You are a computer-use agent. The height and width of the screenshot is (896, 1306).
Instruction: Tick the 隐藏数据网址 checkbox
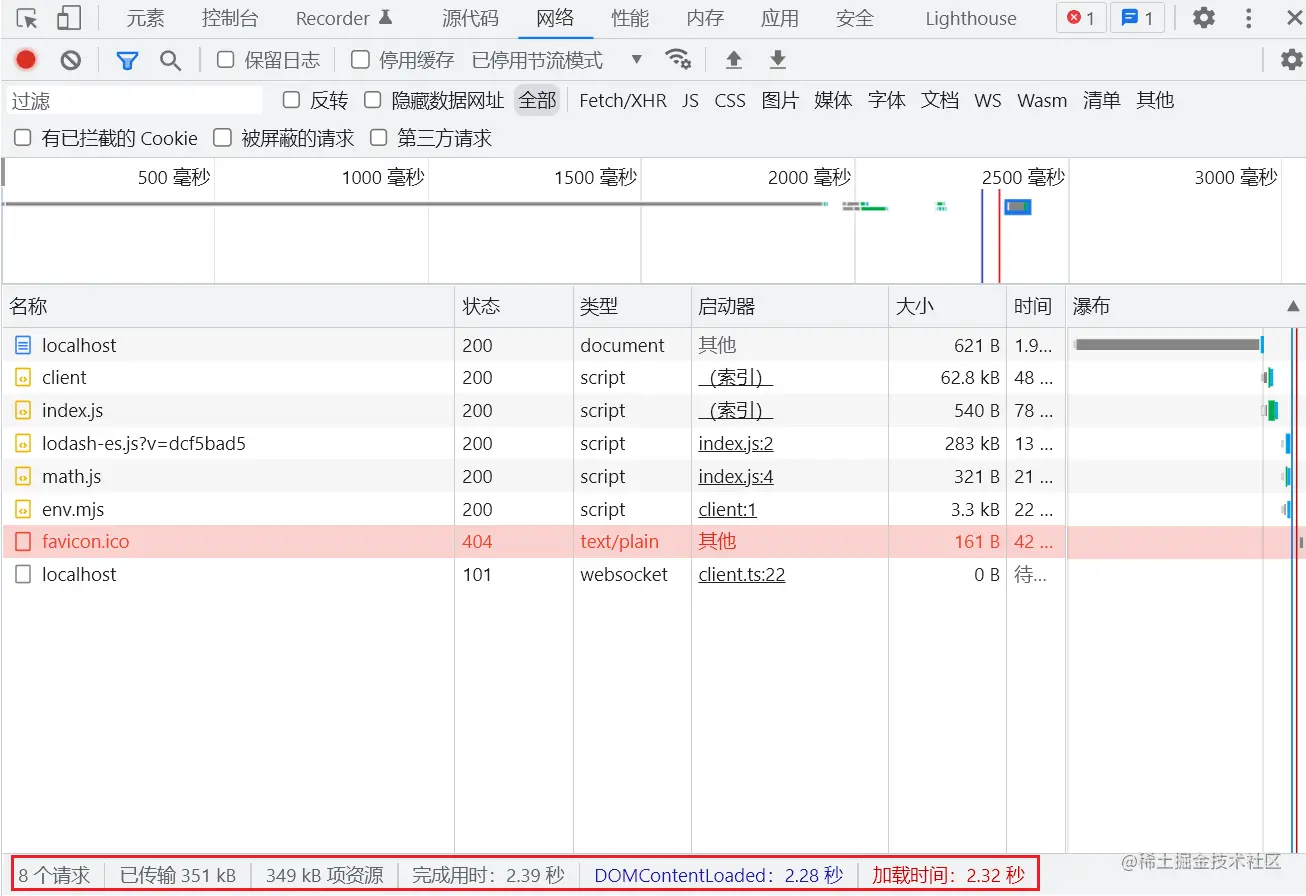pos(373,100)
